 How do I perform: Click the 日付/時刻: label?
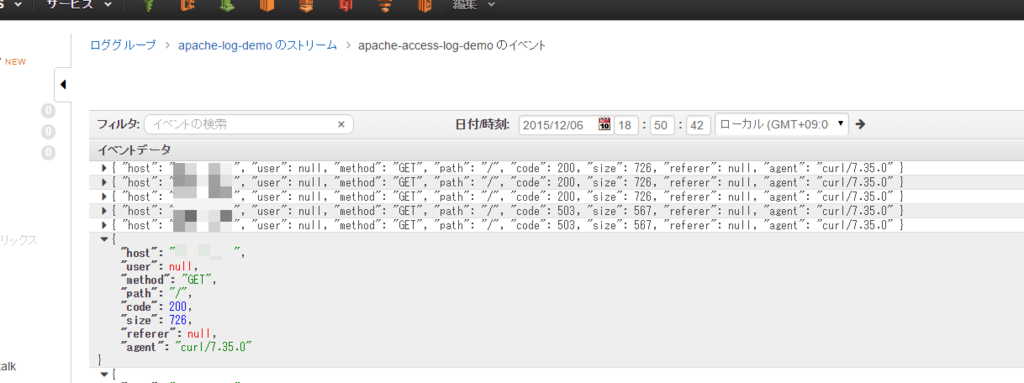point(482,124)
